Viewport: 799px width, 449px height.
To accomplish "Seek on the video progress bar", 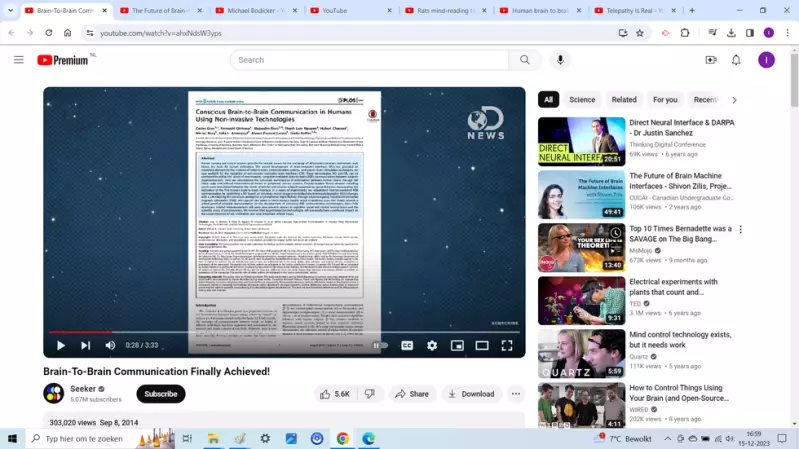I will click(x=284, y=332).
